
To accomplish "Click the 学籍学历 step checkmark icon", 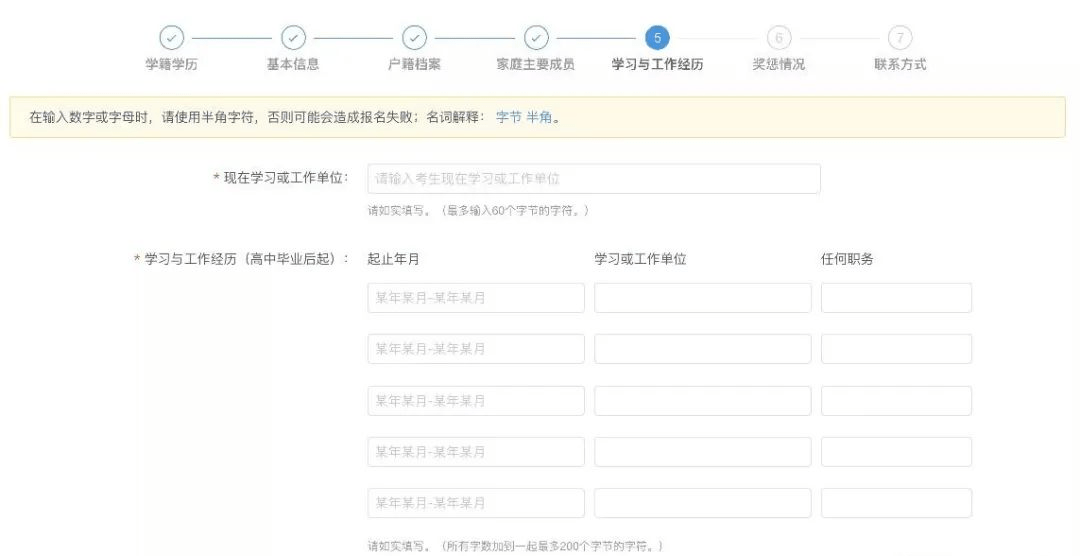I will [172, 38].
